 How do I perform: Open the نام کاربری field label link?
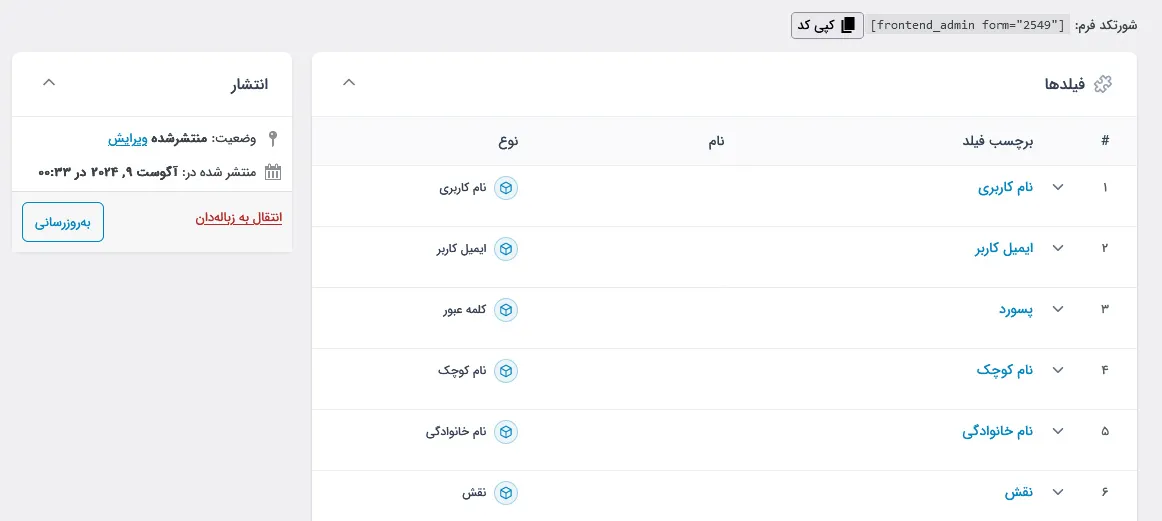point(1006,188)
